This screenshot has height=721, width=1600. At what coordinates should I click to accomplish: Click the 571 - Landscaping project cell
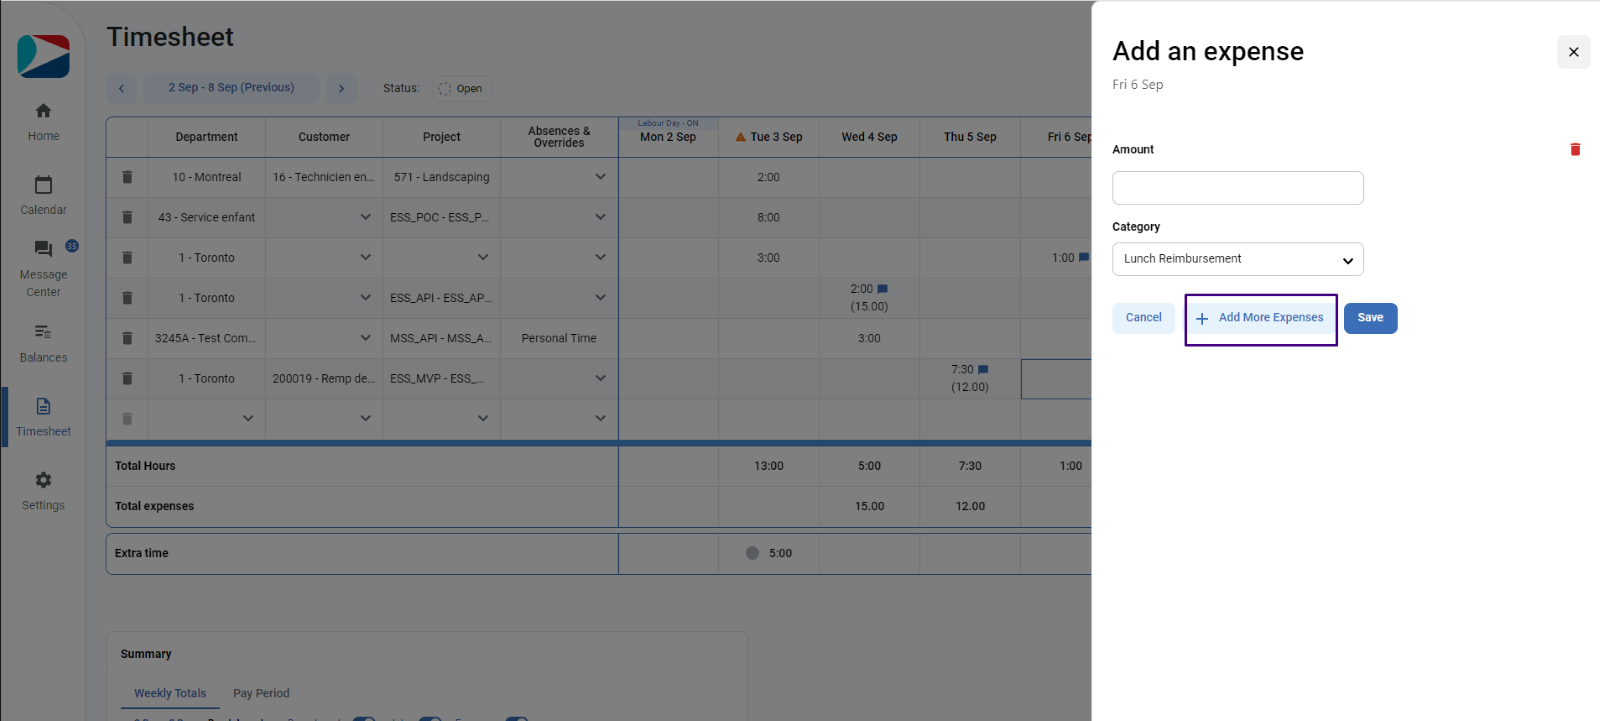(441, 177)
